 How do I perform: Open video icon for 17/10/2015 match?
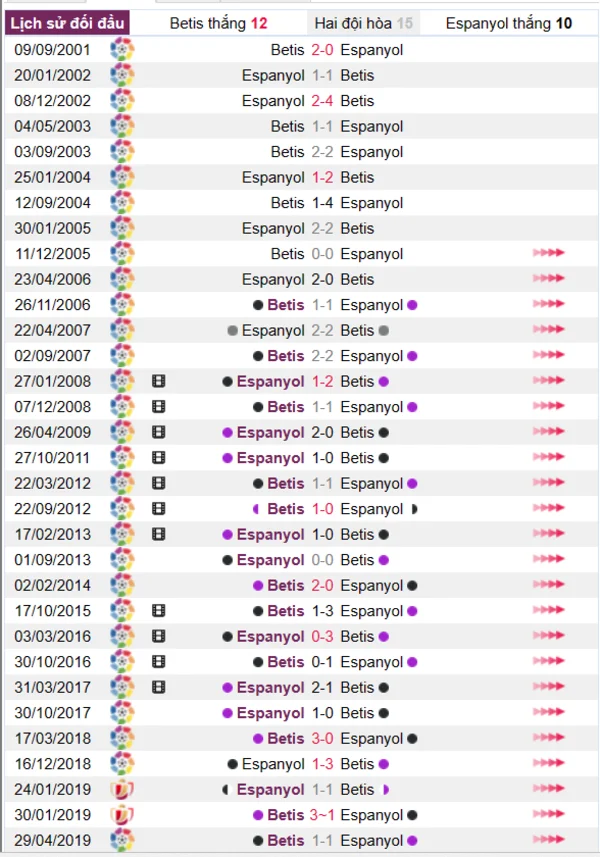click(158, 611)
